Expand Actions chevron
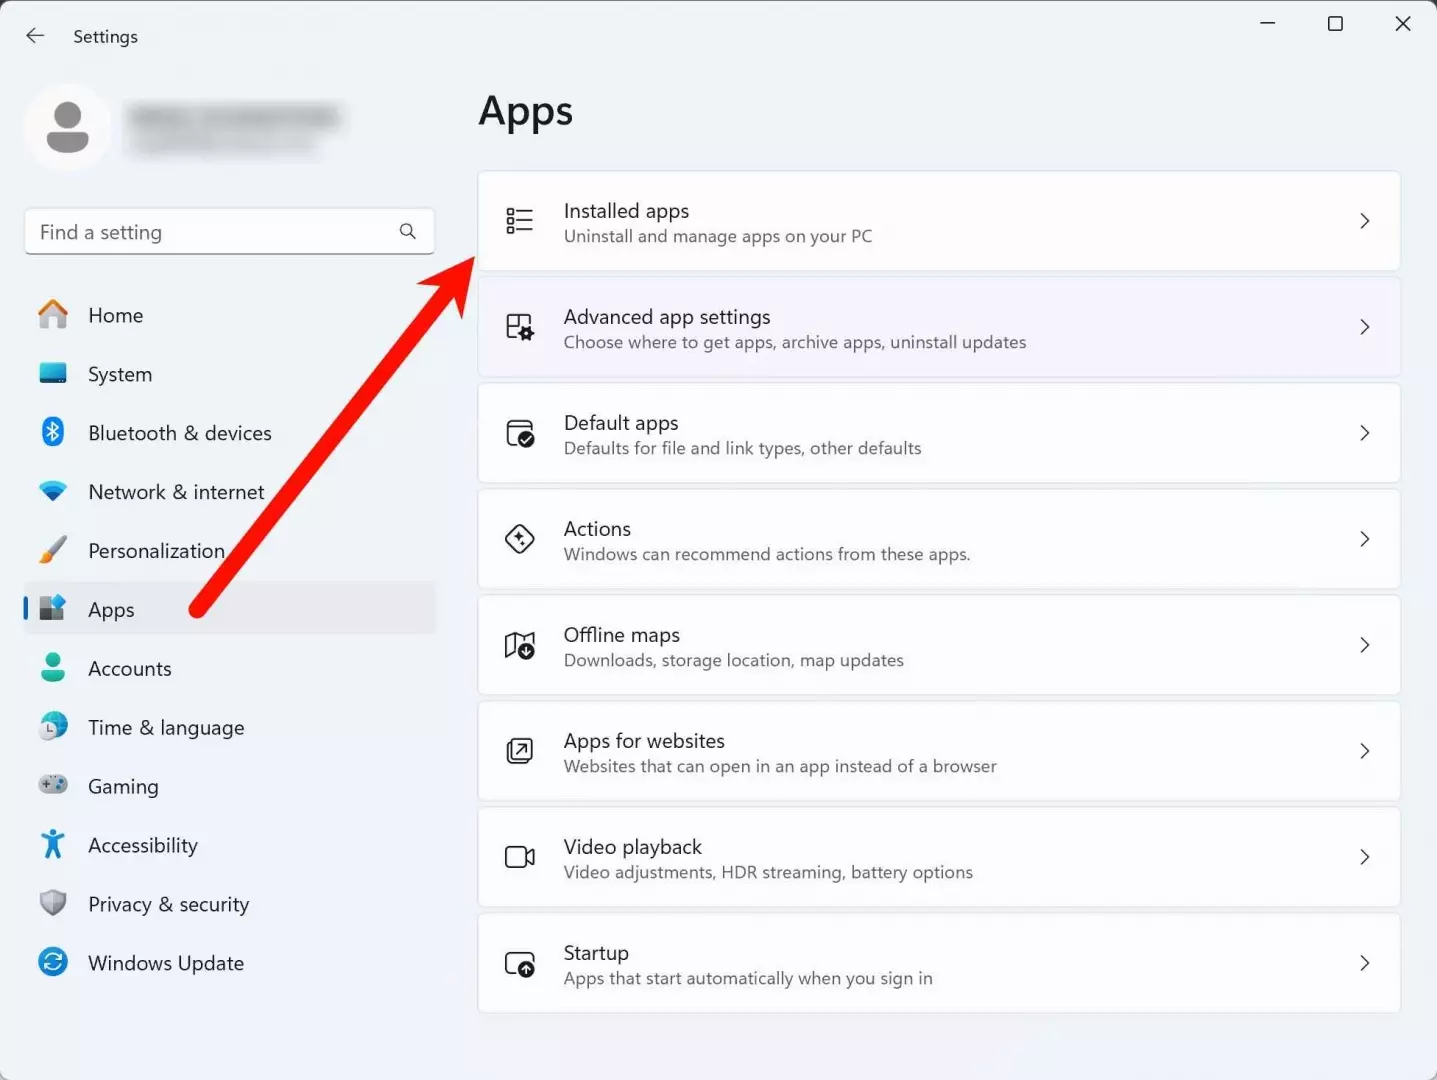Screen dimensions: 1437x1080 [1365, 539]
